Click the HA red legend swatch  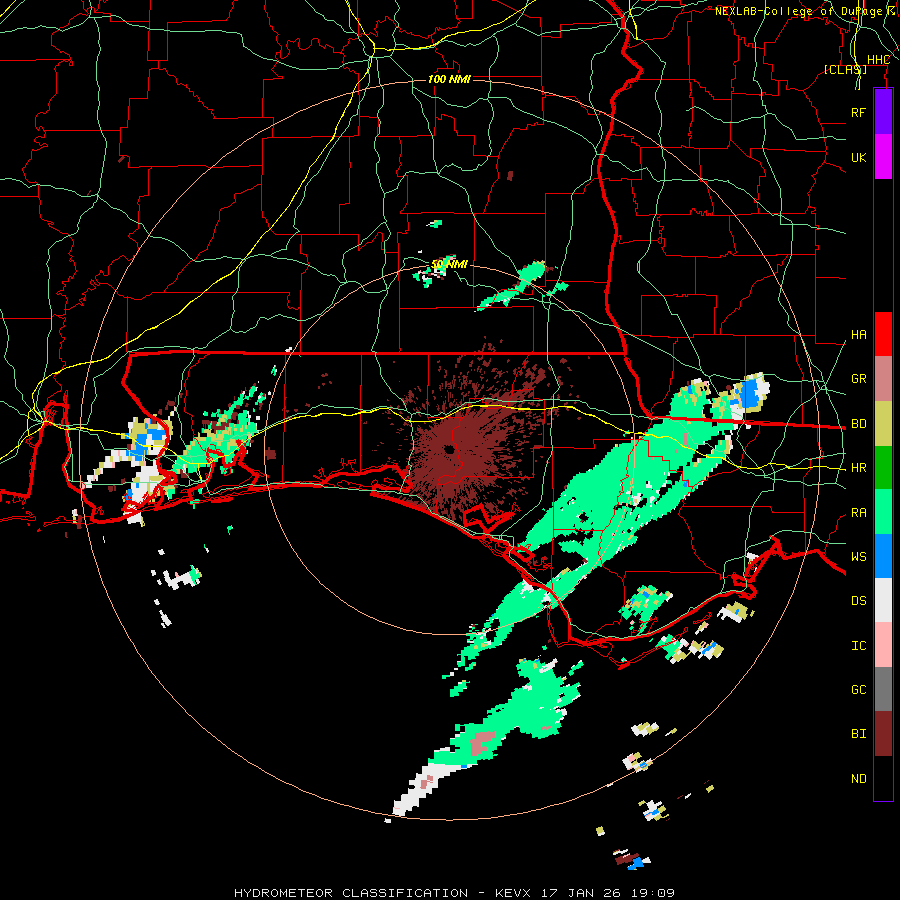pyautogui.click(x=883, y=334)
